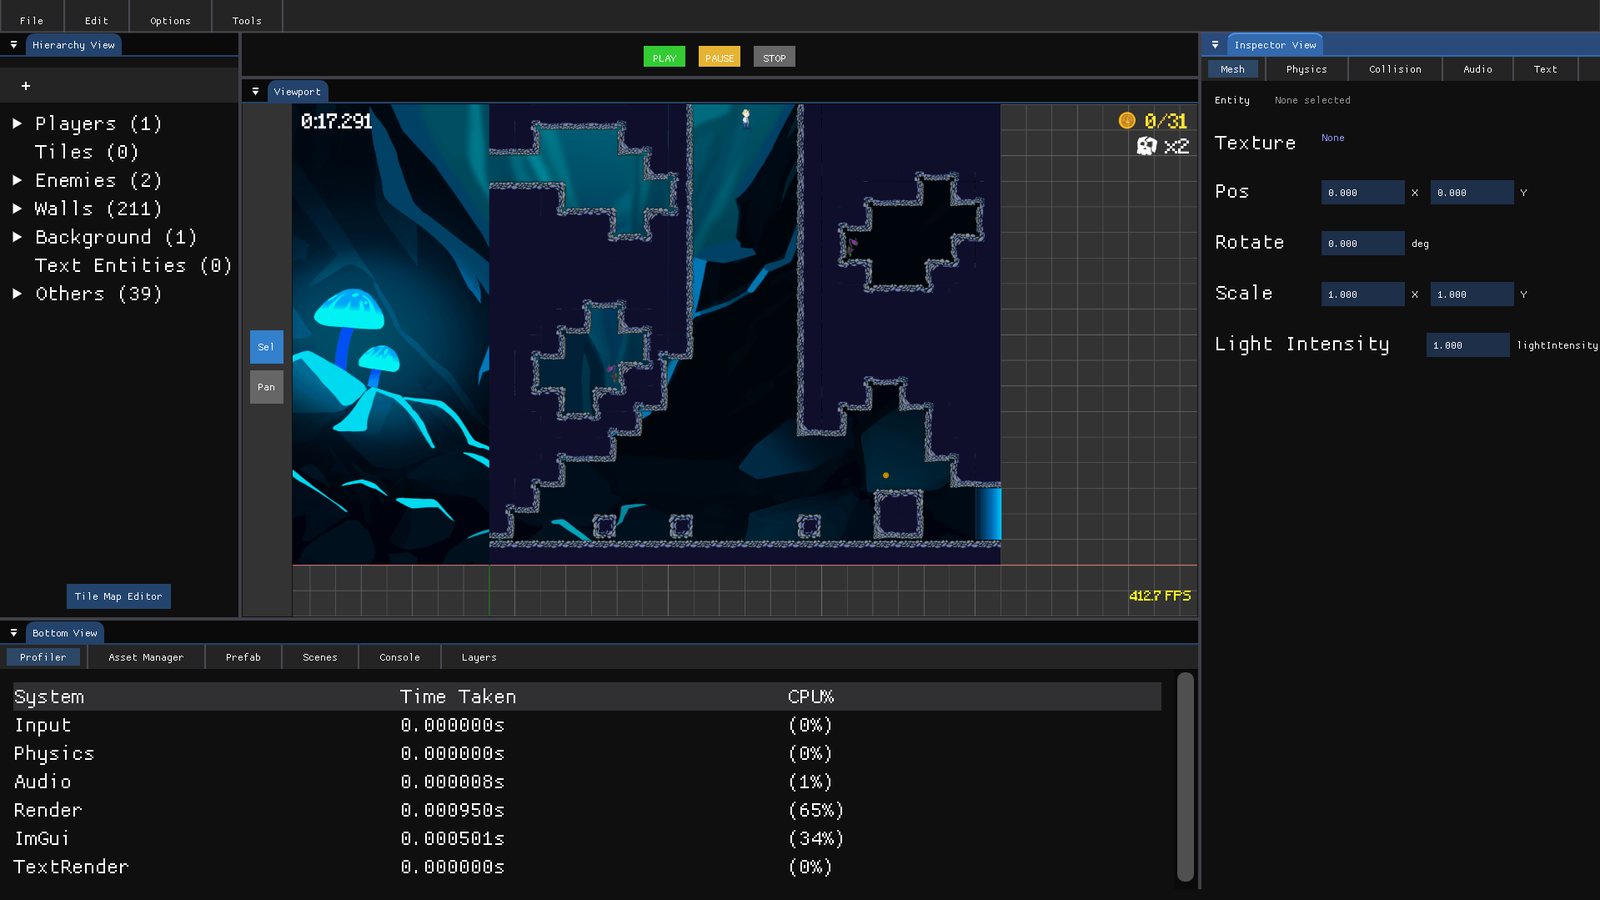Image resolution: width=1600 pixels, height=900 pixels.
Task: Select the Viewport tab
Action: coord(297,91)
